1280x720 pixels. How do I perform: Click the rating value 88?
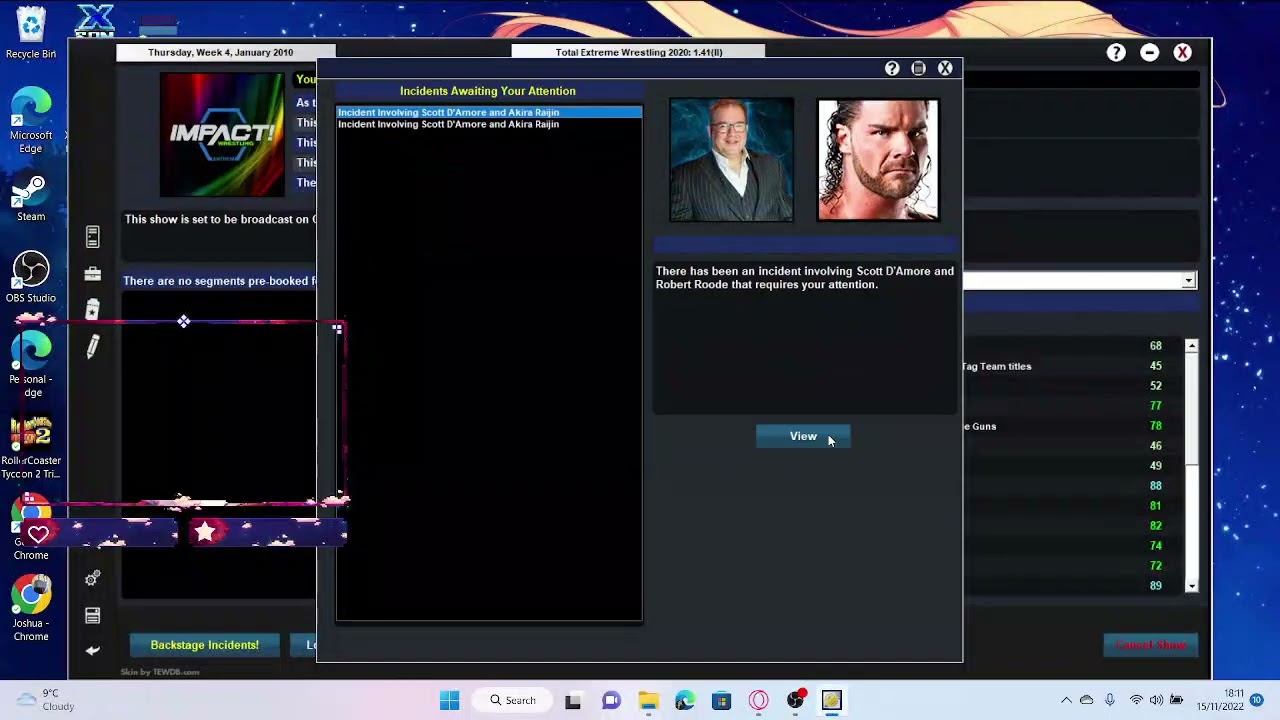point(1155,486)
